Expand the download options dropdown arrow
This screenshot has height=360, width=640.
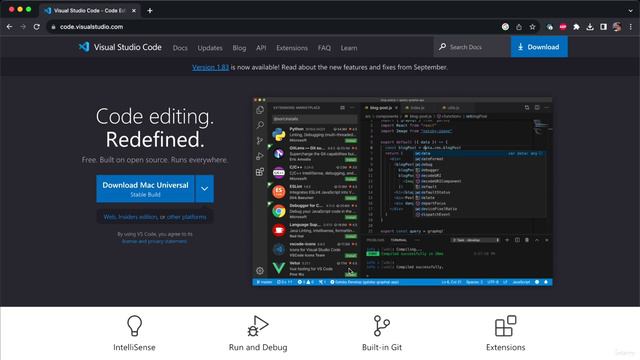(204, 189)
